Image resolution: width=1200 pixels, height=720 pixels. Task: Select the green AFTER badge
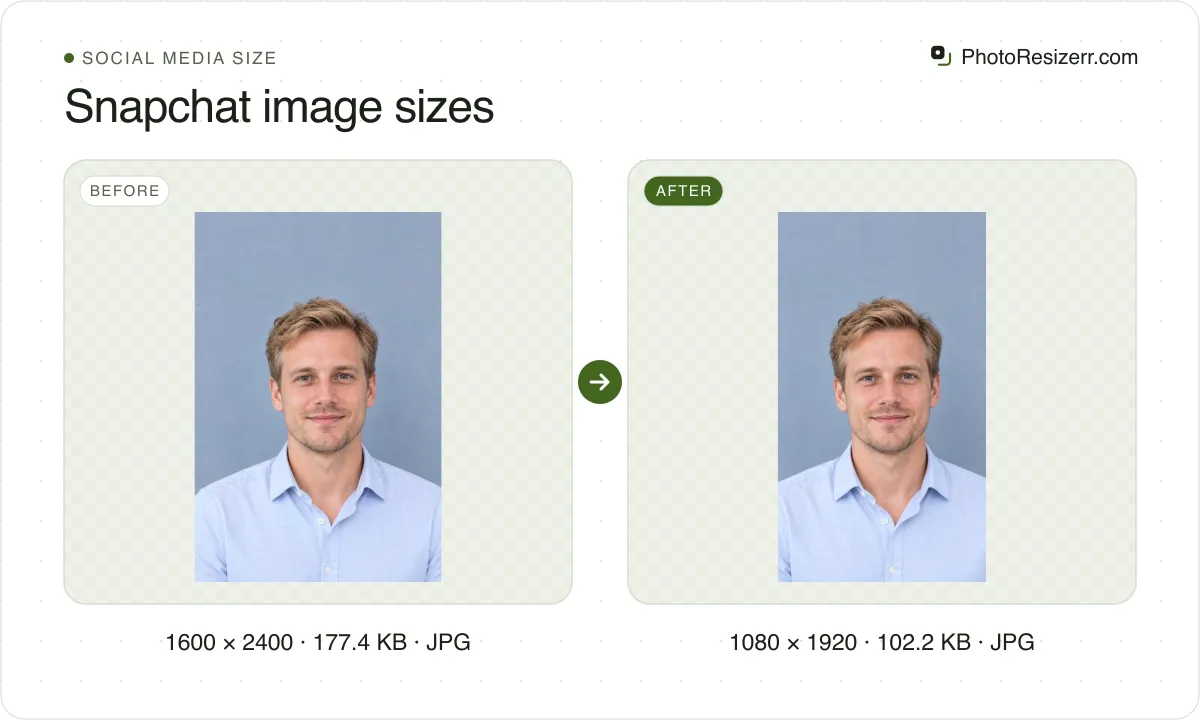pos(684,191)
